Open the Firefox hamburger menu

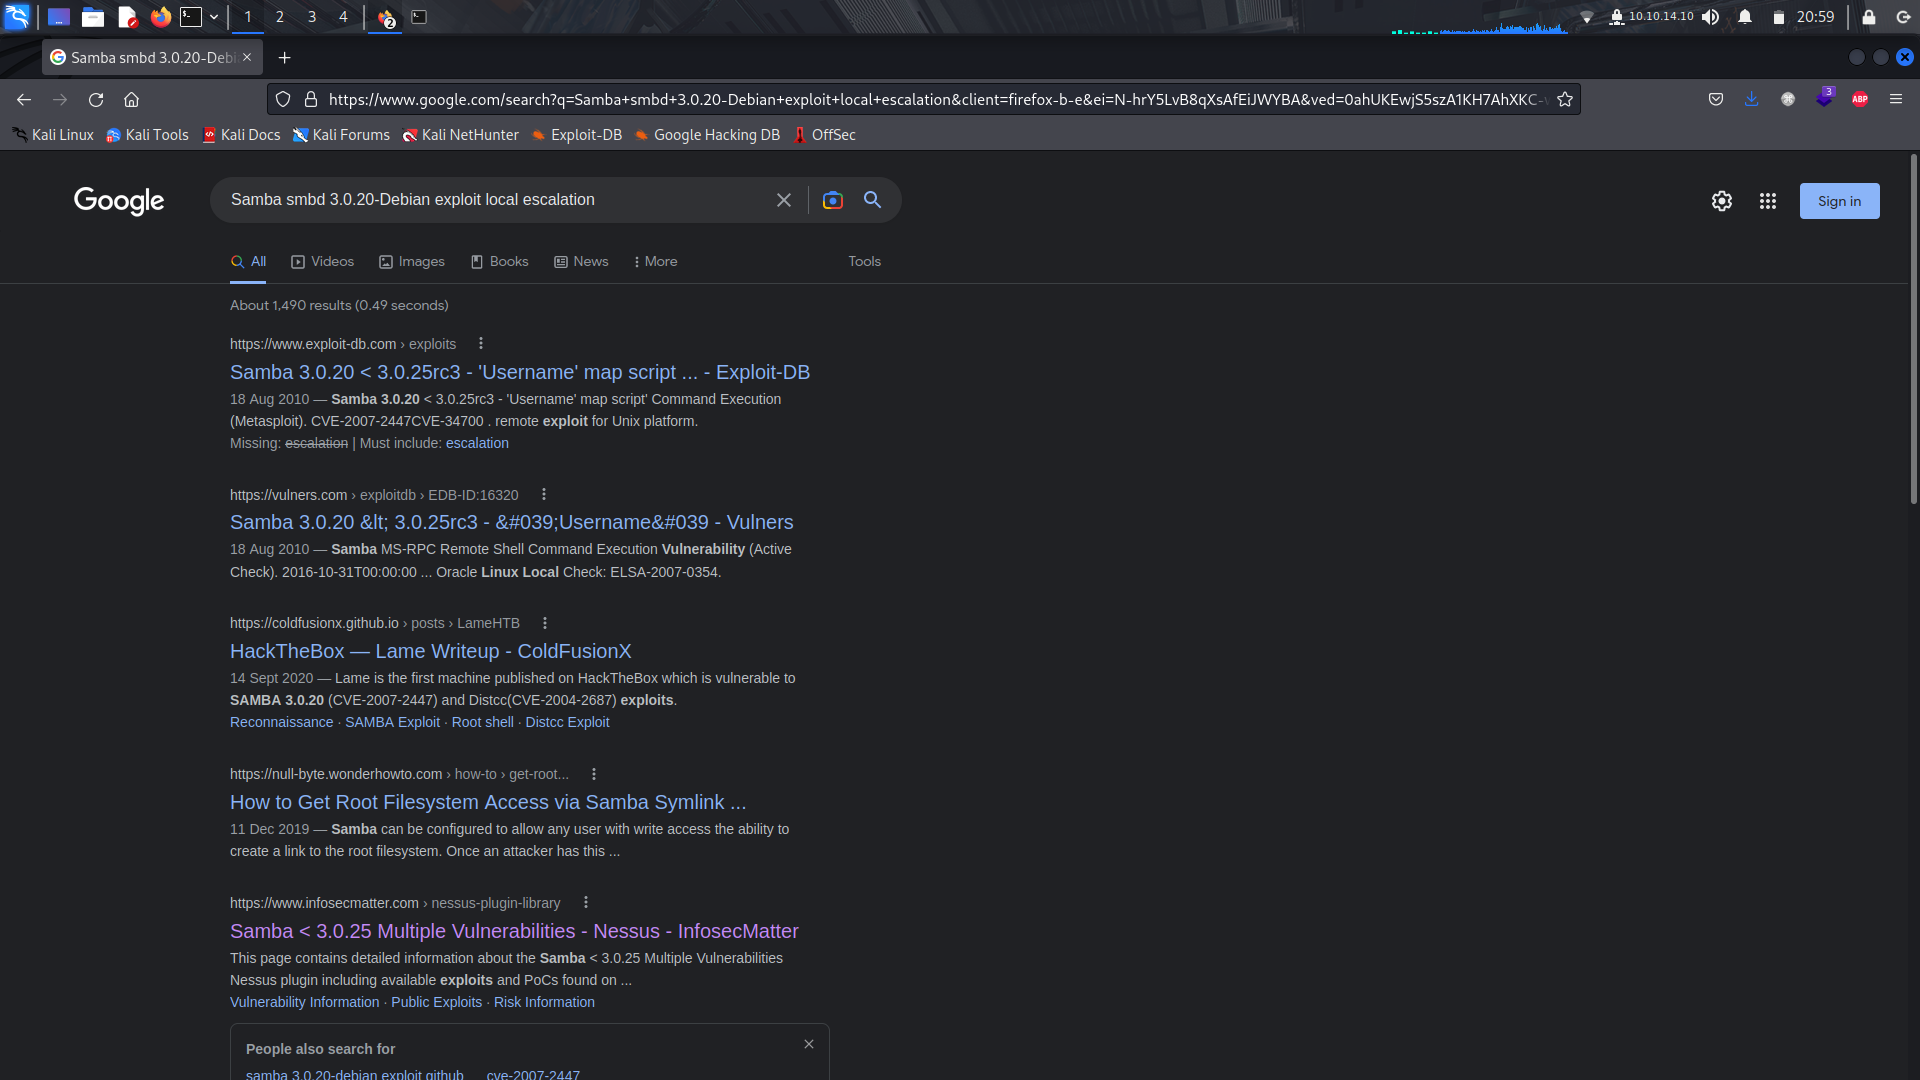(x=1896, y=99)
